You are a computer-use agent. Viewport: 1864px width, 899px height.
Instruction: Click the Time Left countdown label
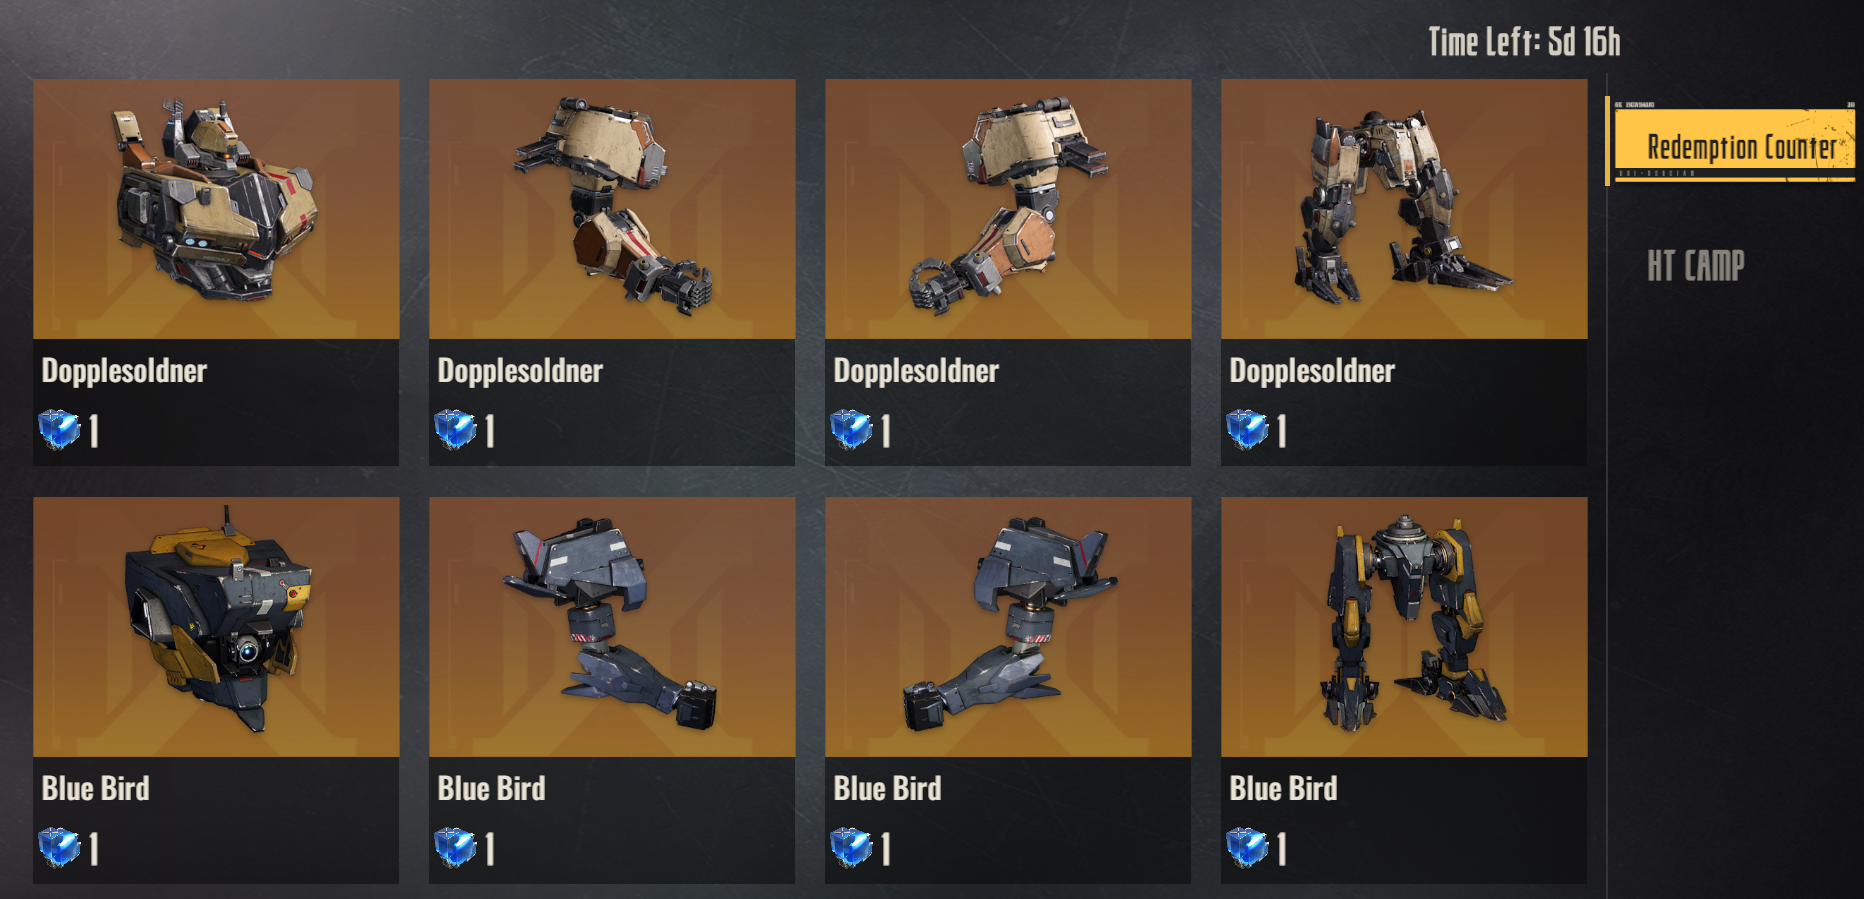click(x=1524, y=42)
